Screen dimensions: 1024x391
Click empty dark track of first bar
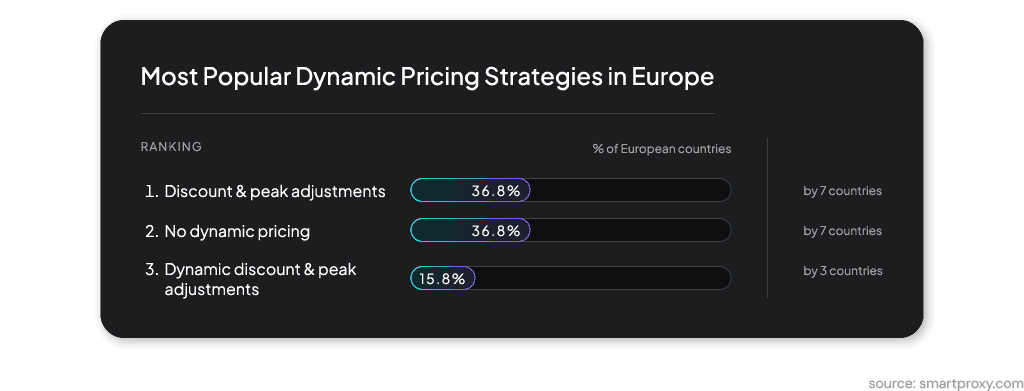click(x=630, y=191)
